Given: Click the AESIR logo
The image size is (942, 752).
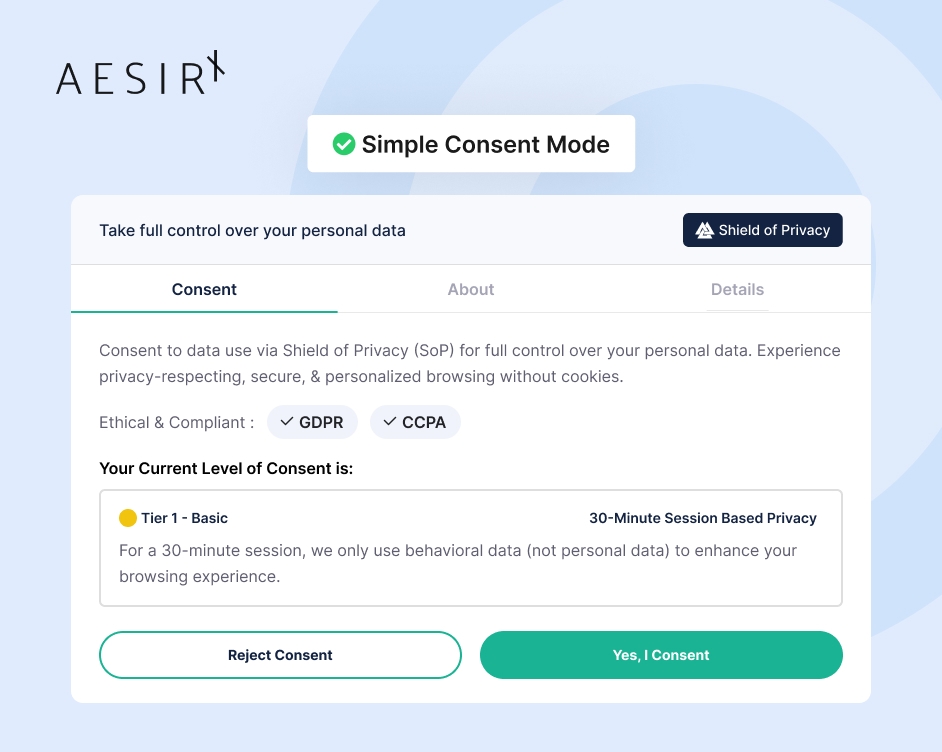Looking at the screenshot, I should pyautogui.click(x=141, y=73).
